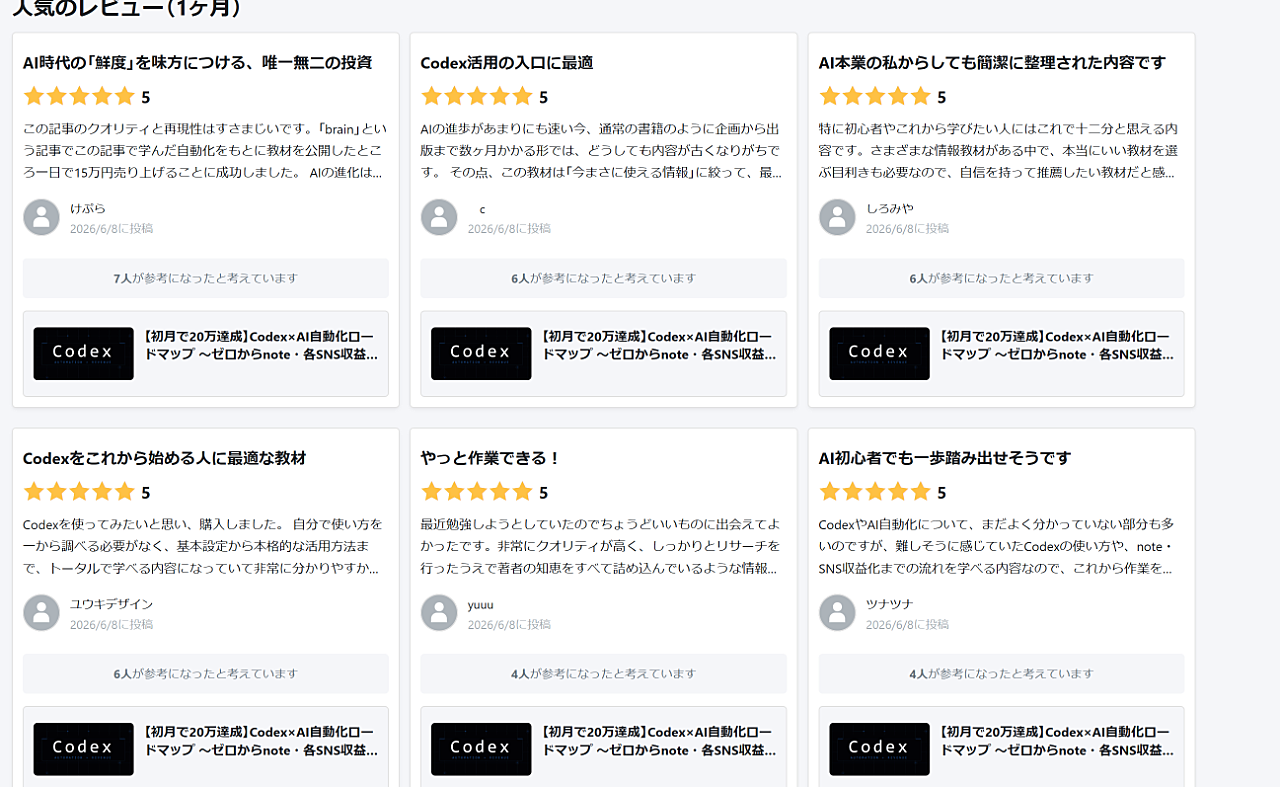Click yuuu's profile avatar icon
Screen dimensions: 1280x787
[x=439, y=613]
